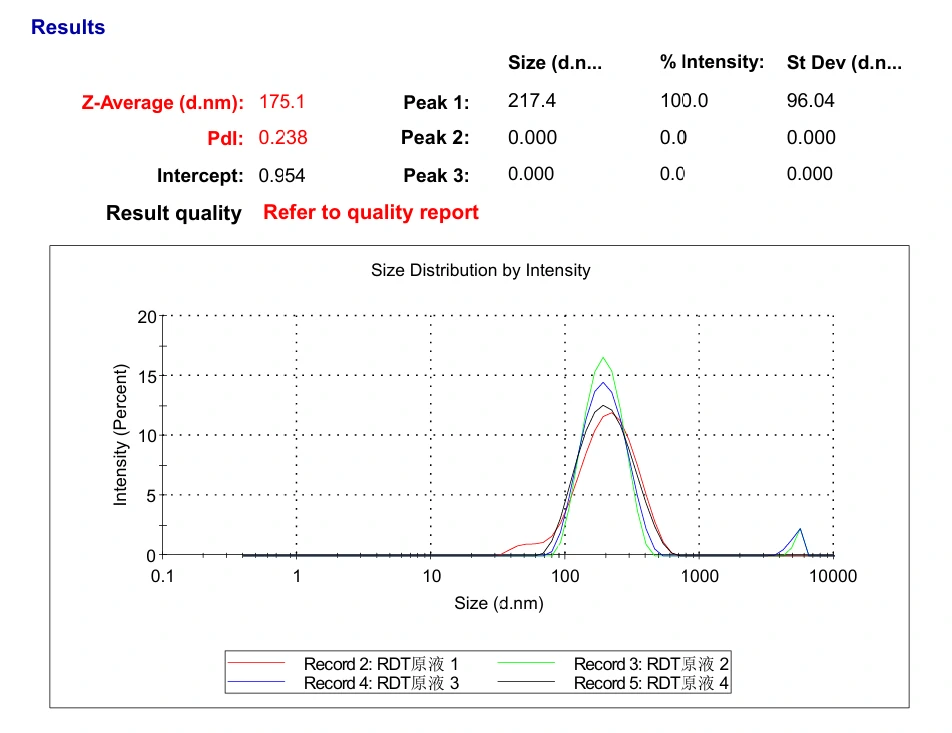The width and height of the screenshot is (952, 733).
Task: Select the blue Record 4 legend entry
Action: click(x=381, y=683)
